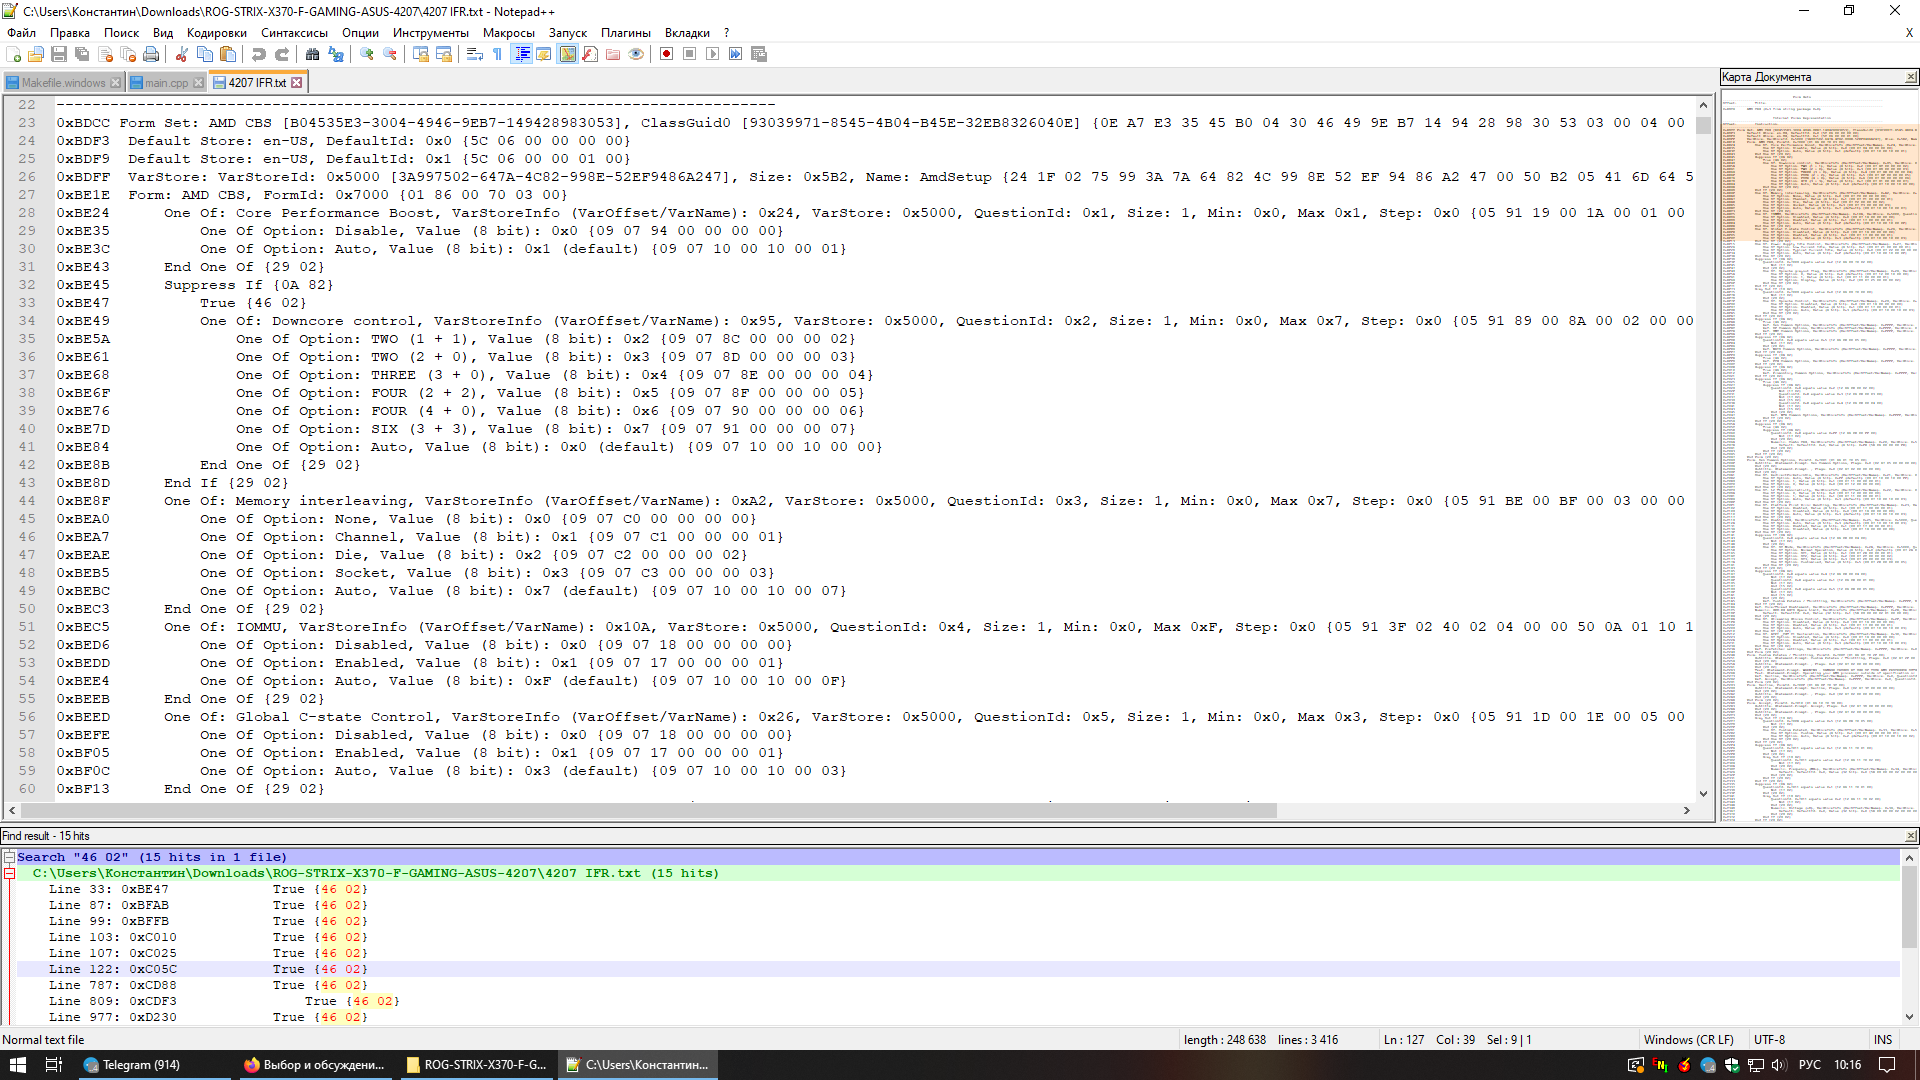Click the Document Map minimap highlighted region
Viewport: 1920px width, 1080px height.
click(1818, 180)
